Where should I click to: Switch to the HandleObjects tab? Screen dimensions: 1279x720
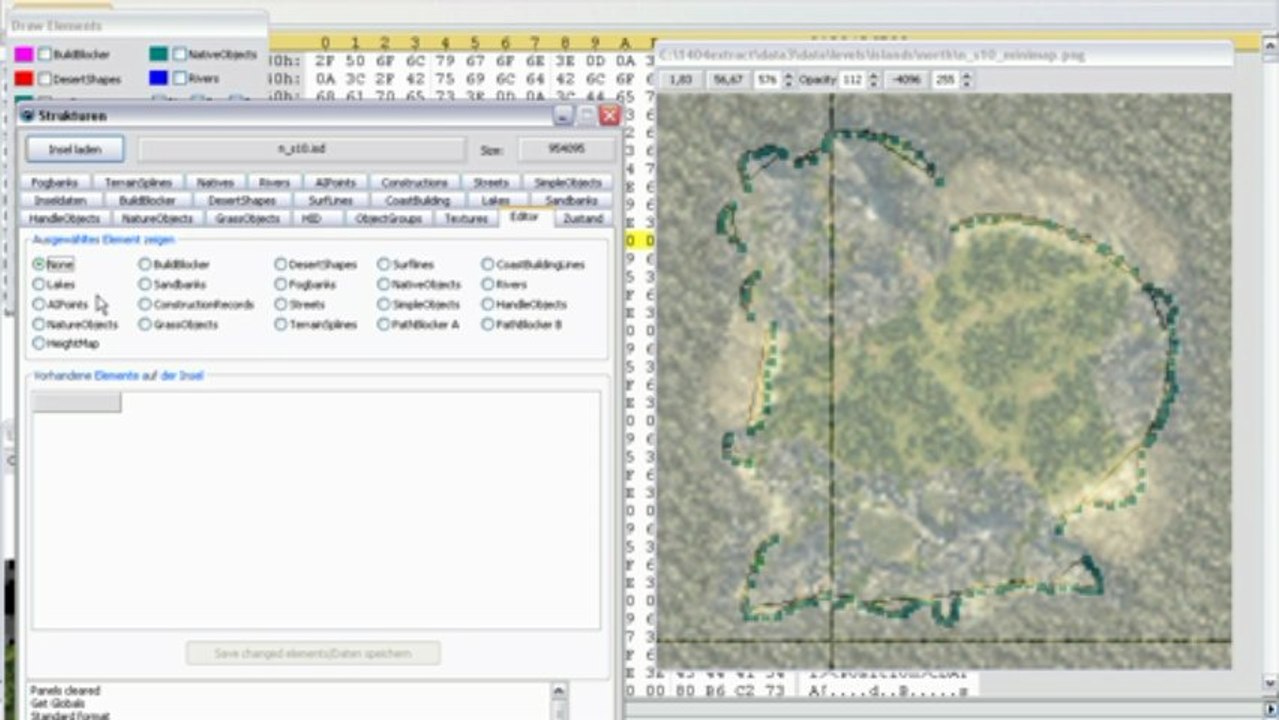64,218
